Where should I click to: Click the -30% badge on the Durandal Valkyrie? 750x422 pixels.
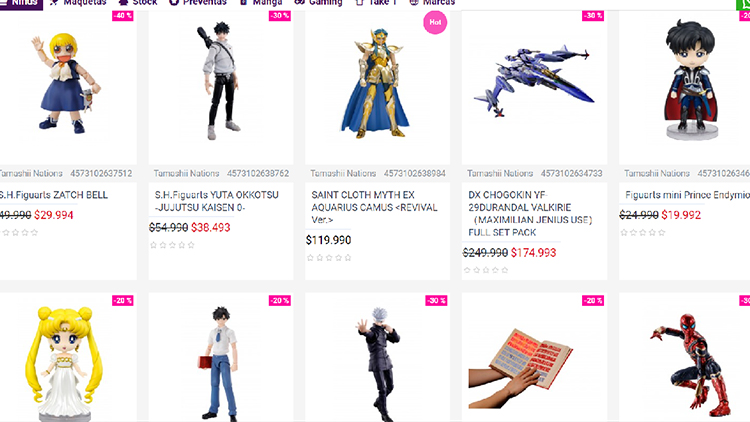coord(593,16)
